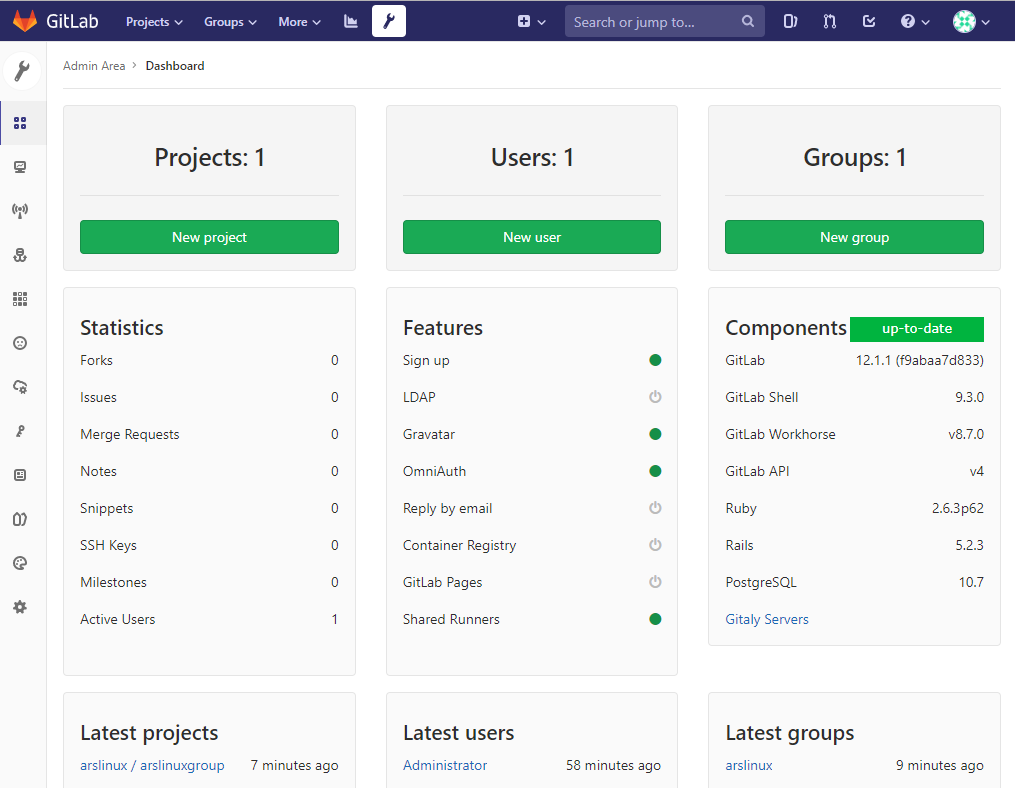Open the Settings gear icon in sidebar
Screen dimensions: 1015x788
(x=20, y=607)
